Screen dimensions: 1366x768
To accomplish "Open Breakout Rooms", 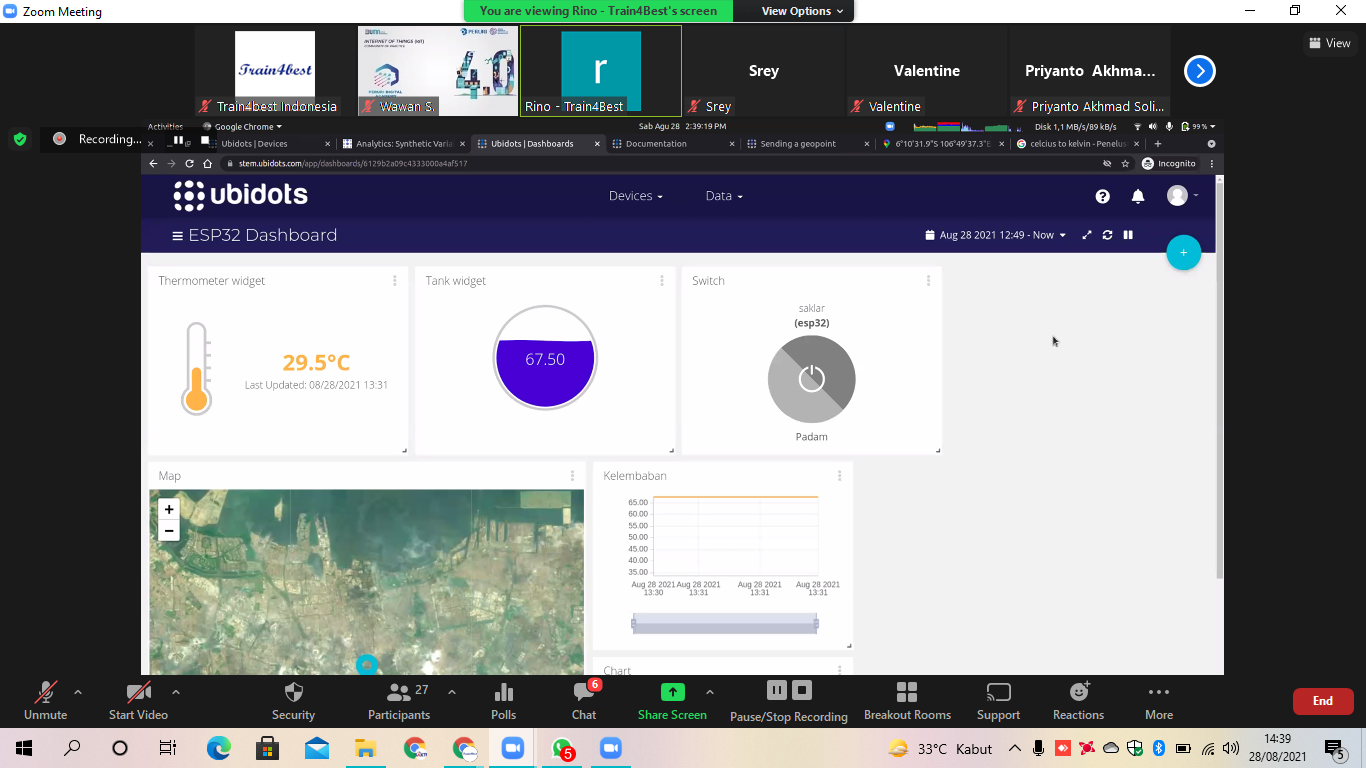I will click(907, 702).
